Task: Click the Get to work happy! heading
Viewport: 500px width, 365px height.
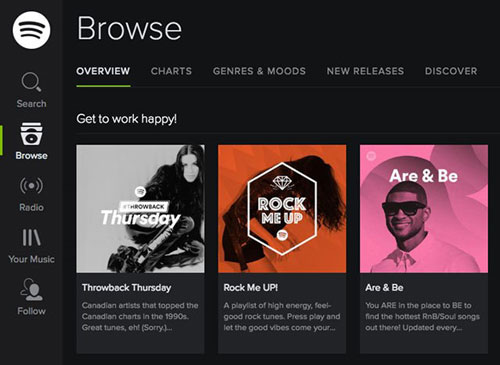Action: pyautogui.click(x=127, y=119)
